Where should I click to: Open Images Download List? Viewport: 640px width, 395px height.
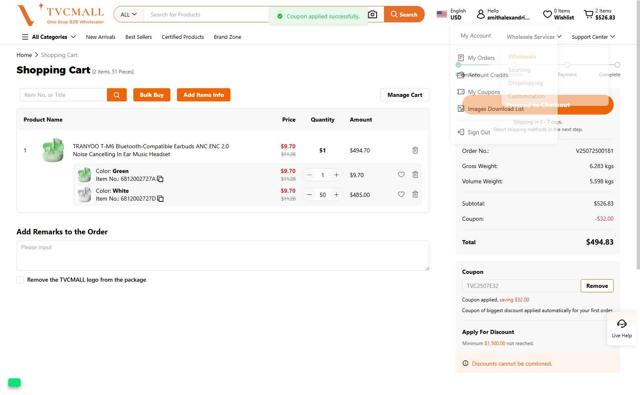point(490,109)
